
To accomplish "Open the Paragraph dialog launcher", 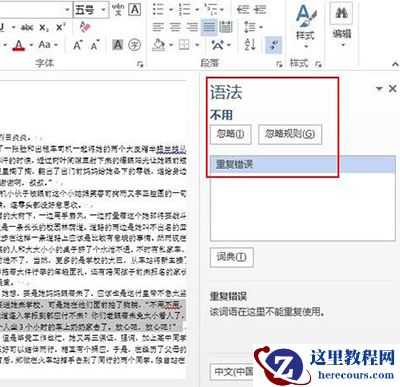I will coord(279,64).
